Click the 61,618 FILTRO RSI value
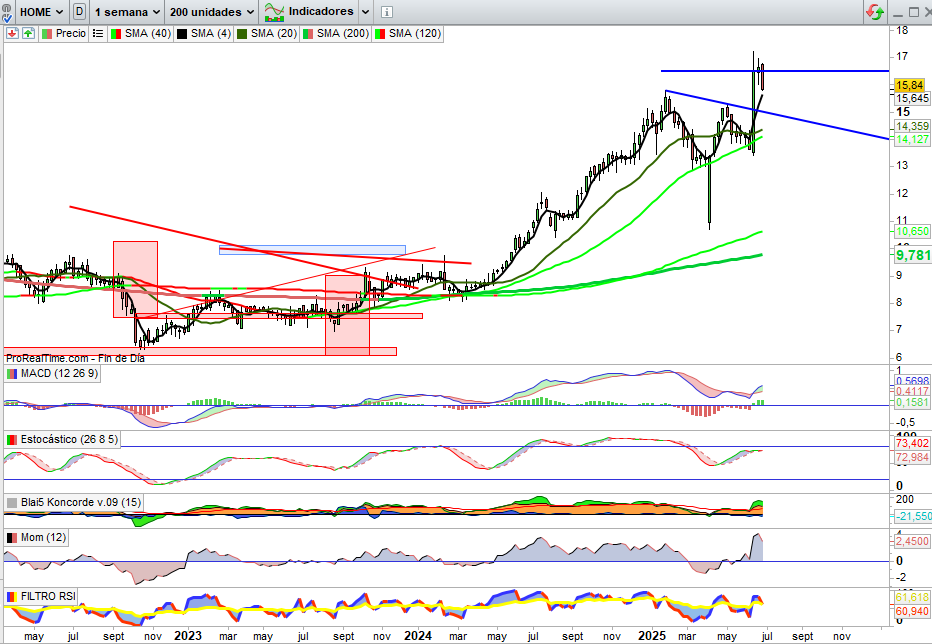The image size is (932, 644). 912,597
